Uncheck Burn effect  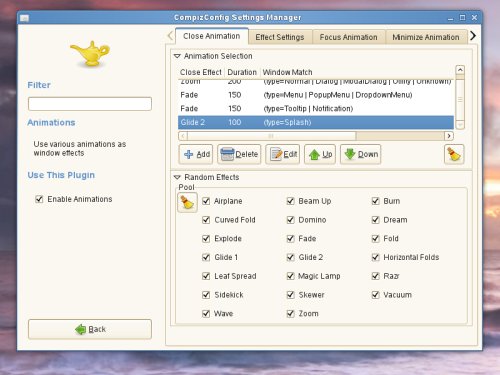pyautogui.click(x=375, y=201)
